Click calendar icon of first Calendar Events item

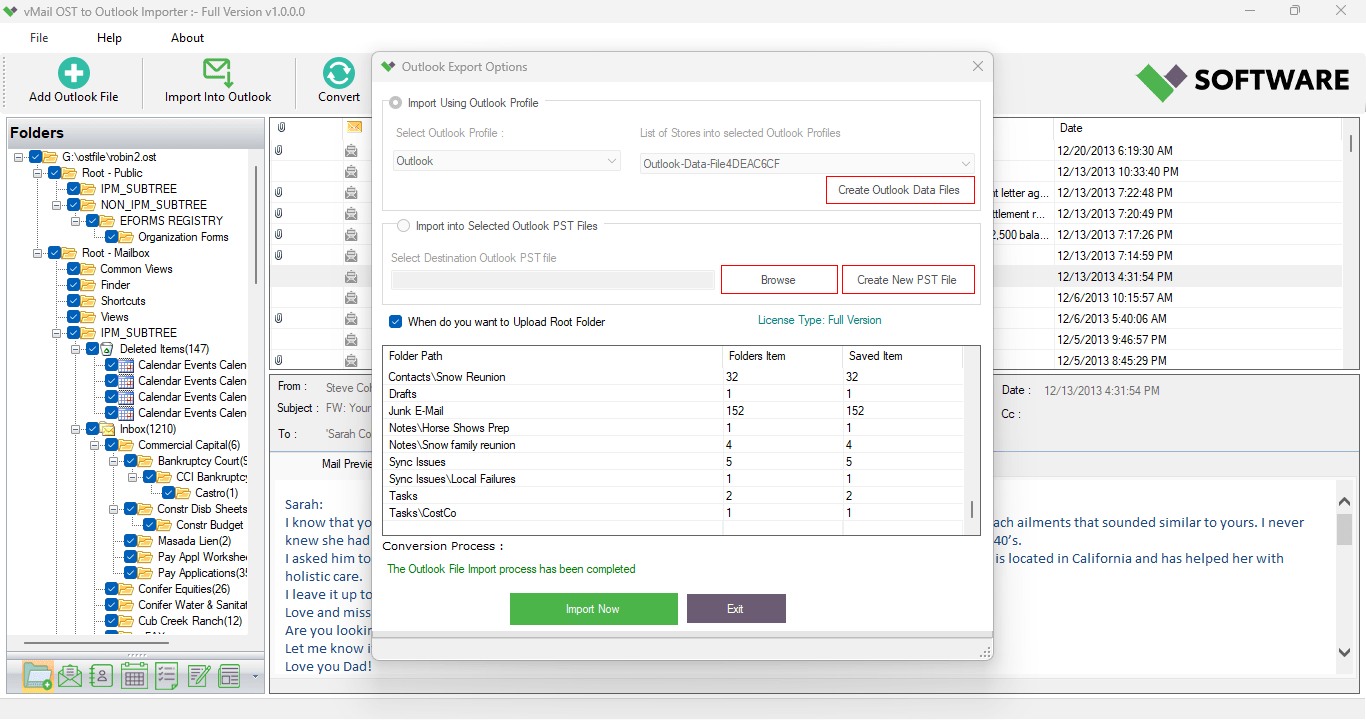pos(126,365)
